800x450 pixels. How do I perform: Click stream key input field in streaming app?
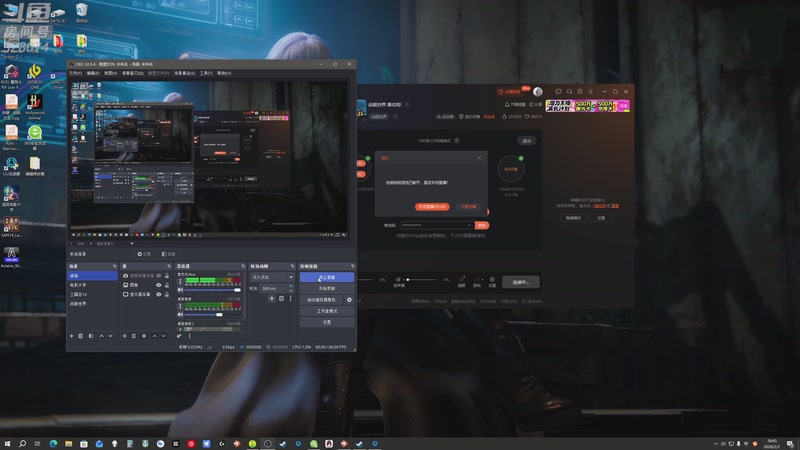pos(436,225)
